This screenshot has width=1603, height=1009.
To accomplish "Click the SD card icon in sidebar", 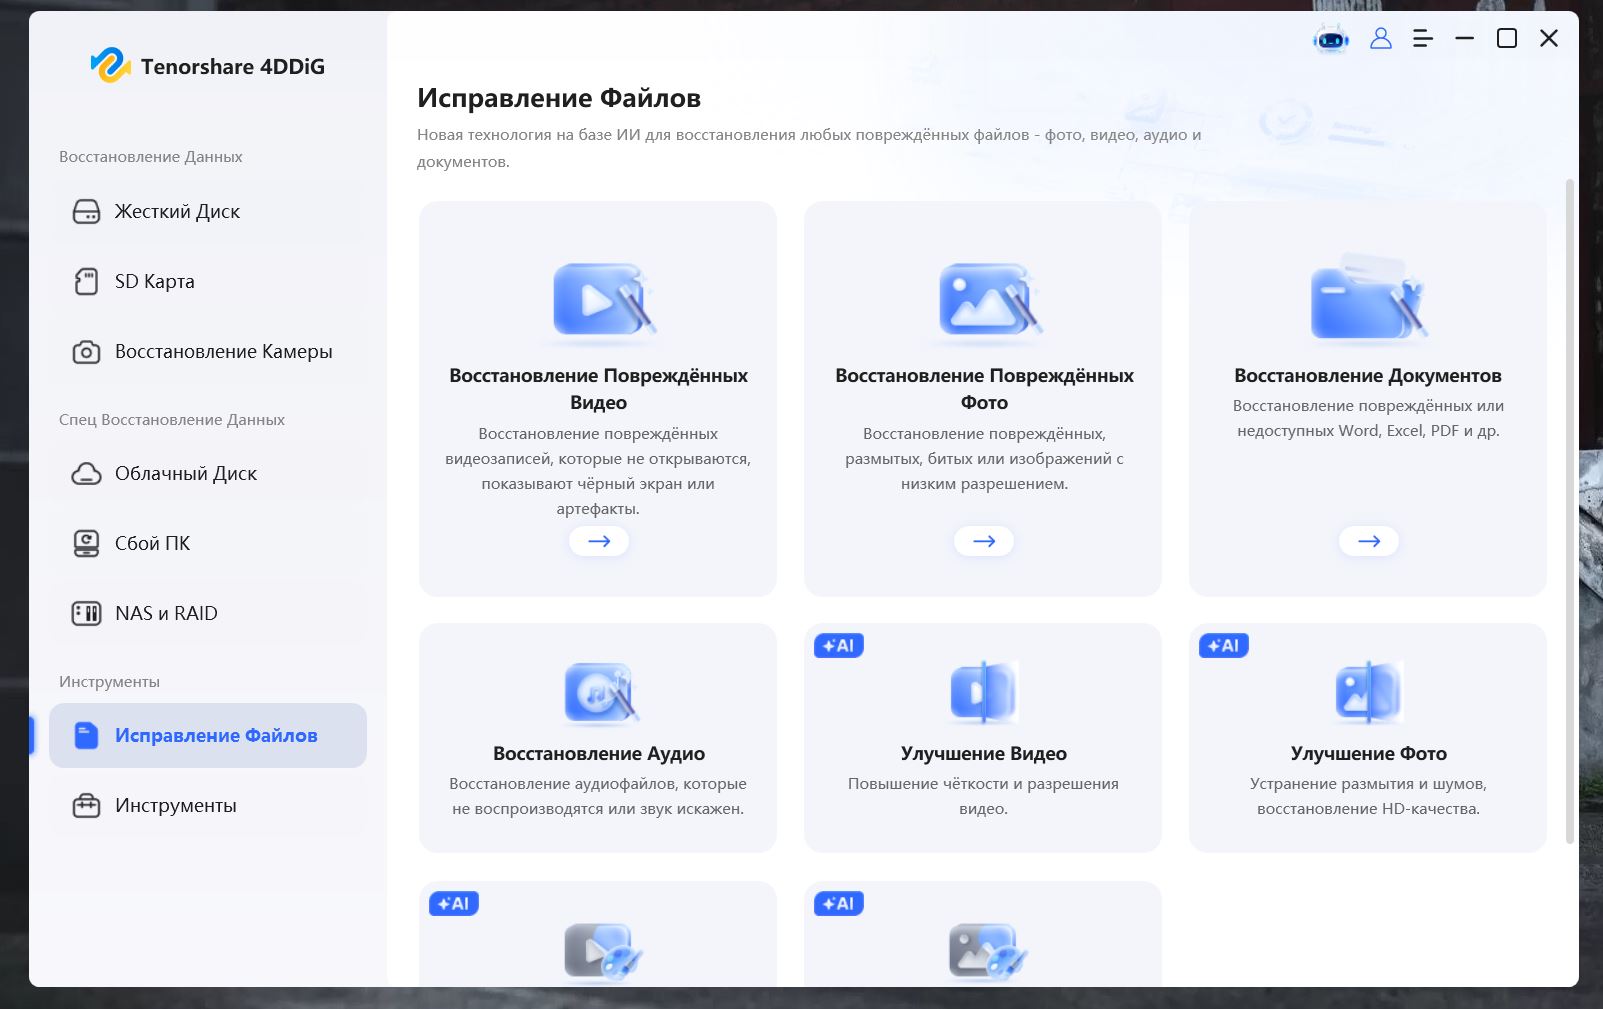I will (87, 282).
